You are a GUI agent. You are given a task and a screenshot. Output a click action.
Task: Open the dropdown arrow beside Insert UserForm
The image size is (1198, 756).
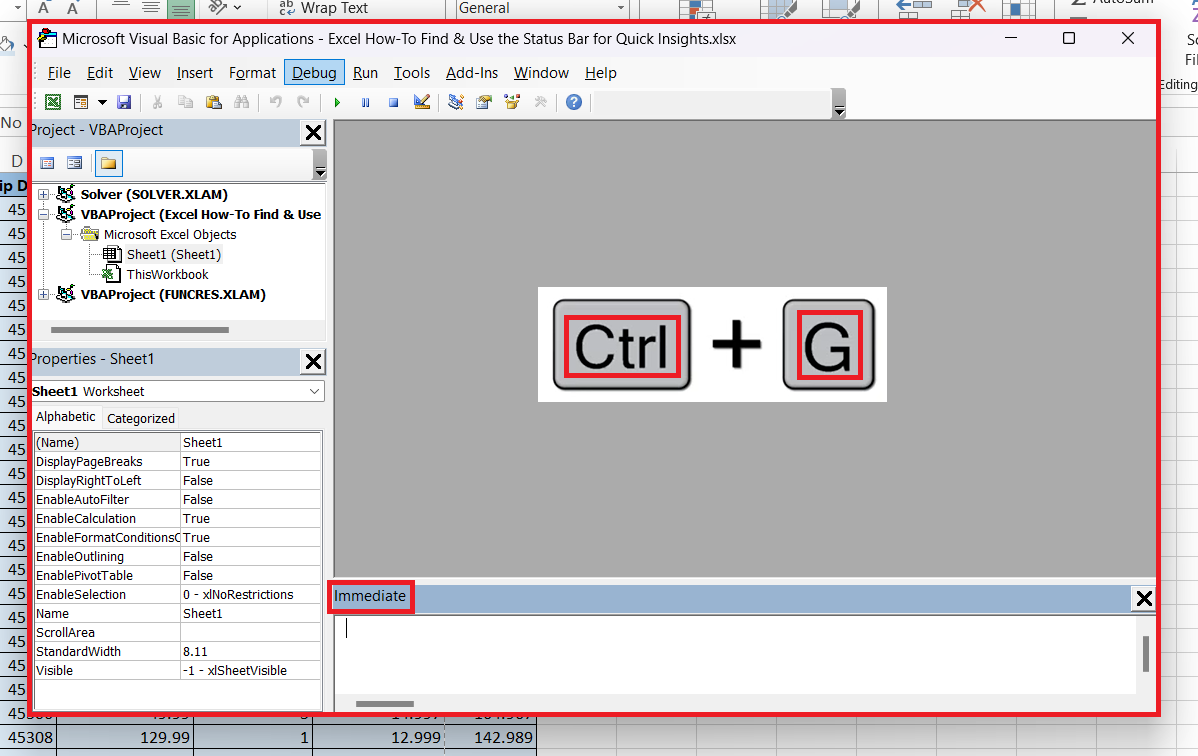click(x=102, y=102)
